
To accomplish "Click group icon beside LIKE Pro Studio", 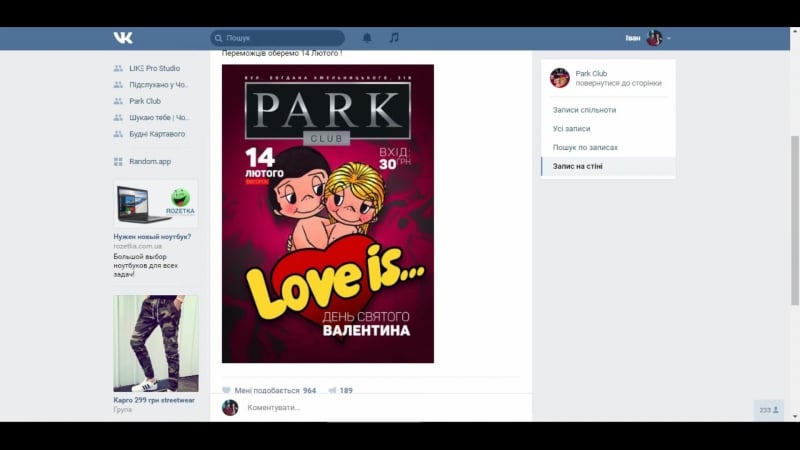I will pyautogui.click(x=118, y=68).
